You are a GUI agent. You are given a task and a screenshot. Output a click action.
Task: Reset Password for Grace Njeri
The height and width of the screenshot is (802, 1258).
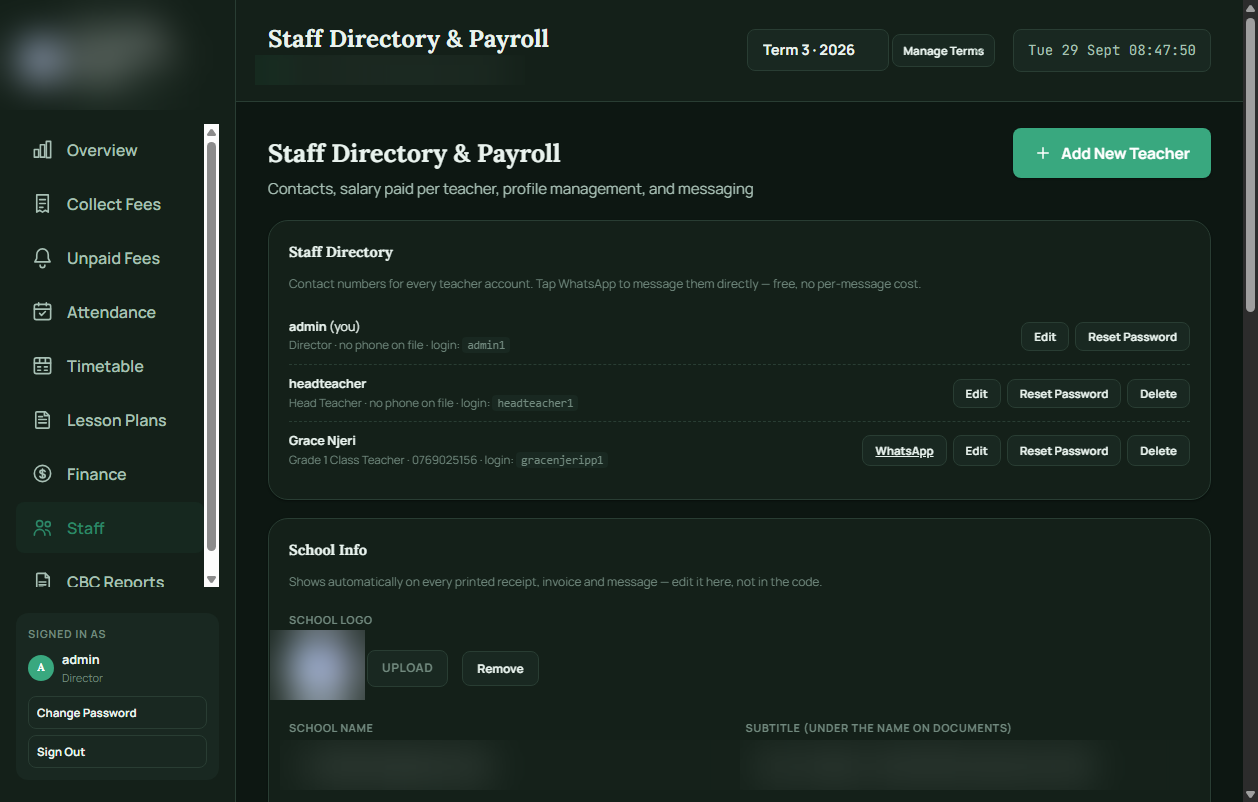[1063, 451]
